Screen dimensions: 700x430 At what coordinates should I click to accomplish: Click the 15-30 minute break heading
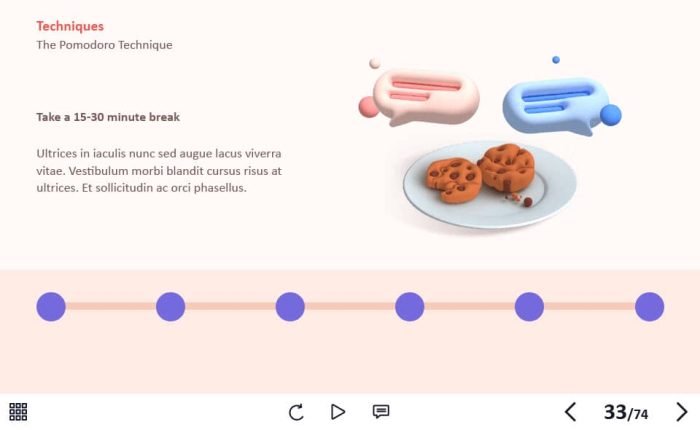[x=108, y=117]
